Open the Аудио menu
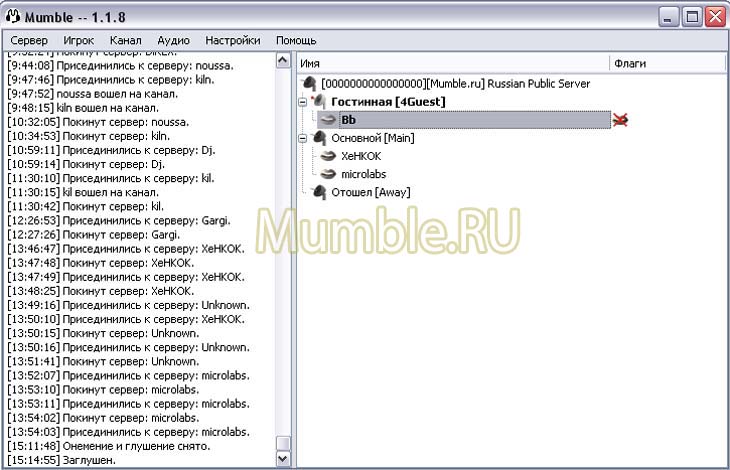The height and width of the screenshot is (470, 730). [173, 40]
